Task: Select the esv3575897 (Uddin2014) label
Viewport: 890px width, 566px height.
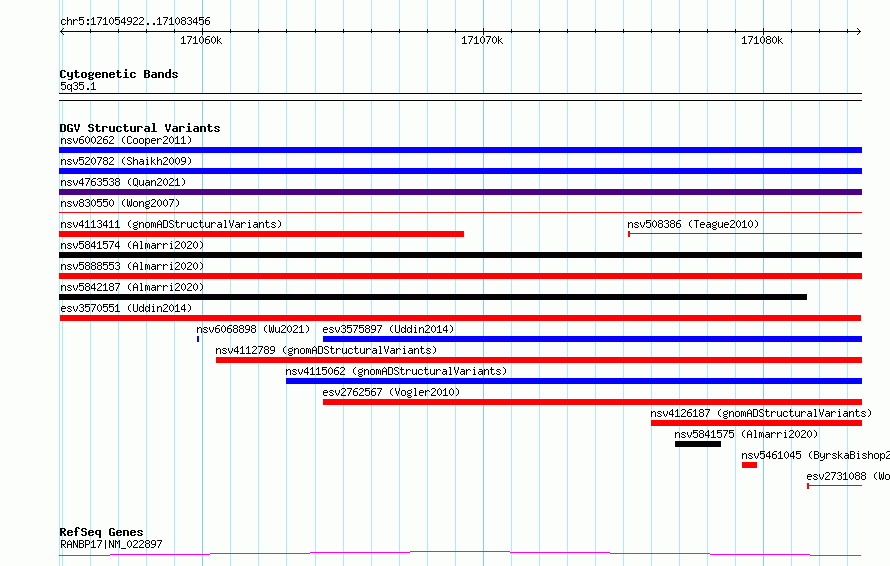Action: coord(388,329)
